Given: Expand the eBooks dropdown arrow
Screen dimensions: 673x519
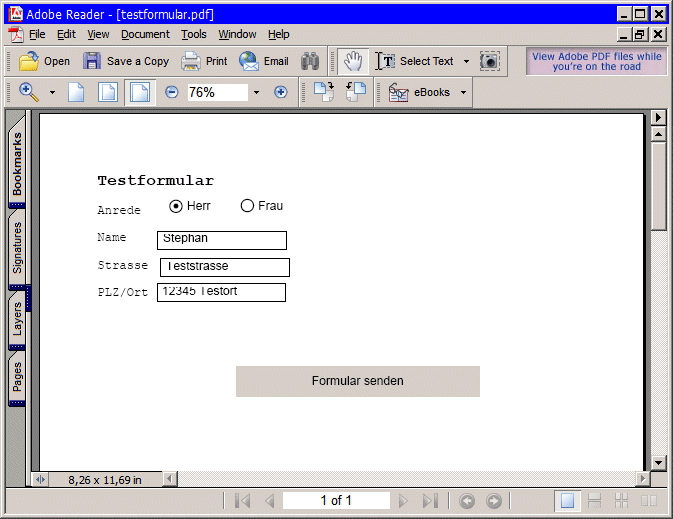Looking at the screenshot, I should tap(464, 93).
